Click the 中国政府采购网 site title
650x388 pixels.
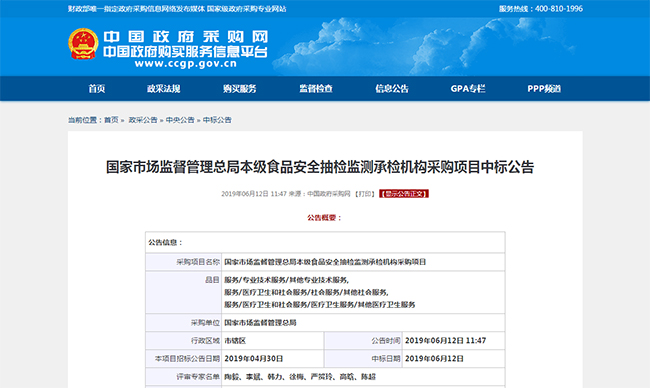pyautogui.click(x=186, y=37)
